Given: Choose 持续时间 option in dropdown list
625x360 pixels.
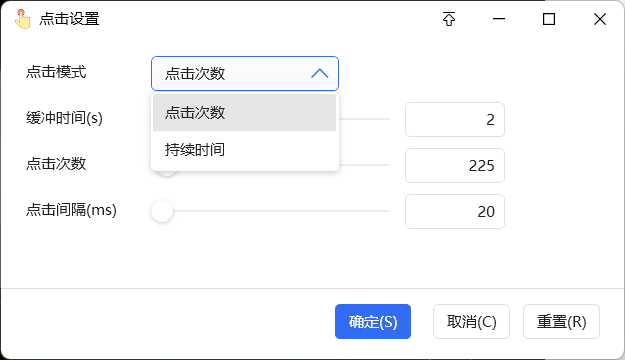Looking at the screenshot, I should click(x=244, y=150).
